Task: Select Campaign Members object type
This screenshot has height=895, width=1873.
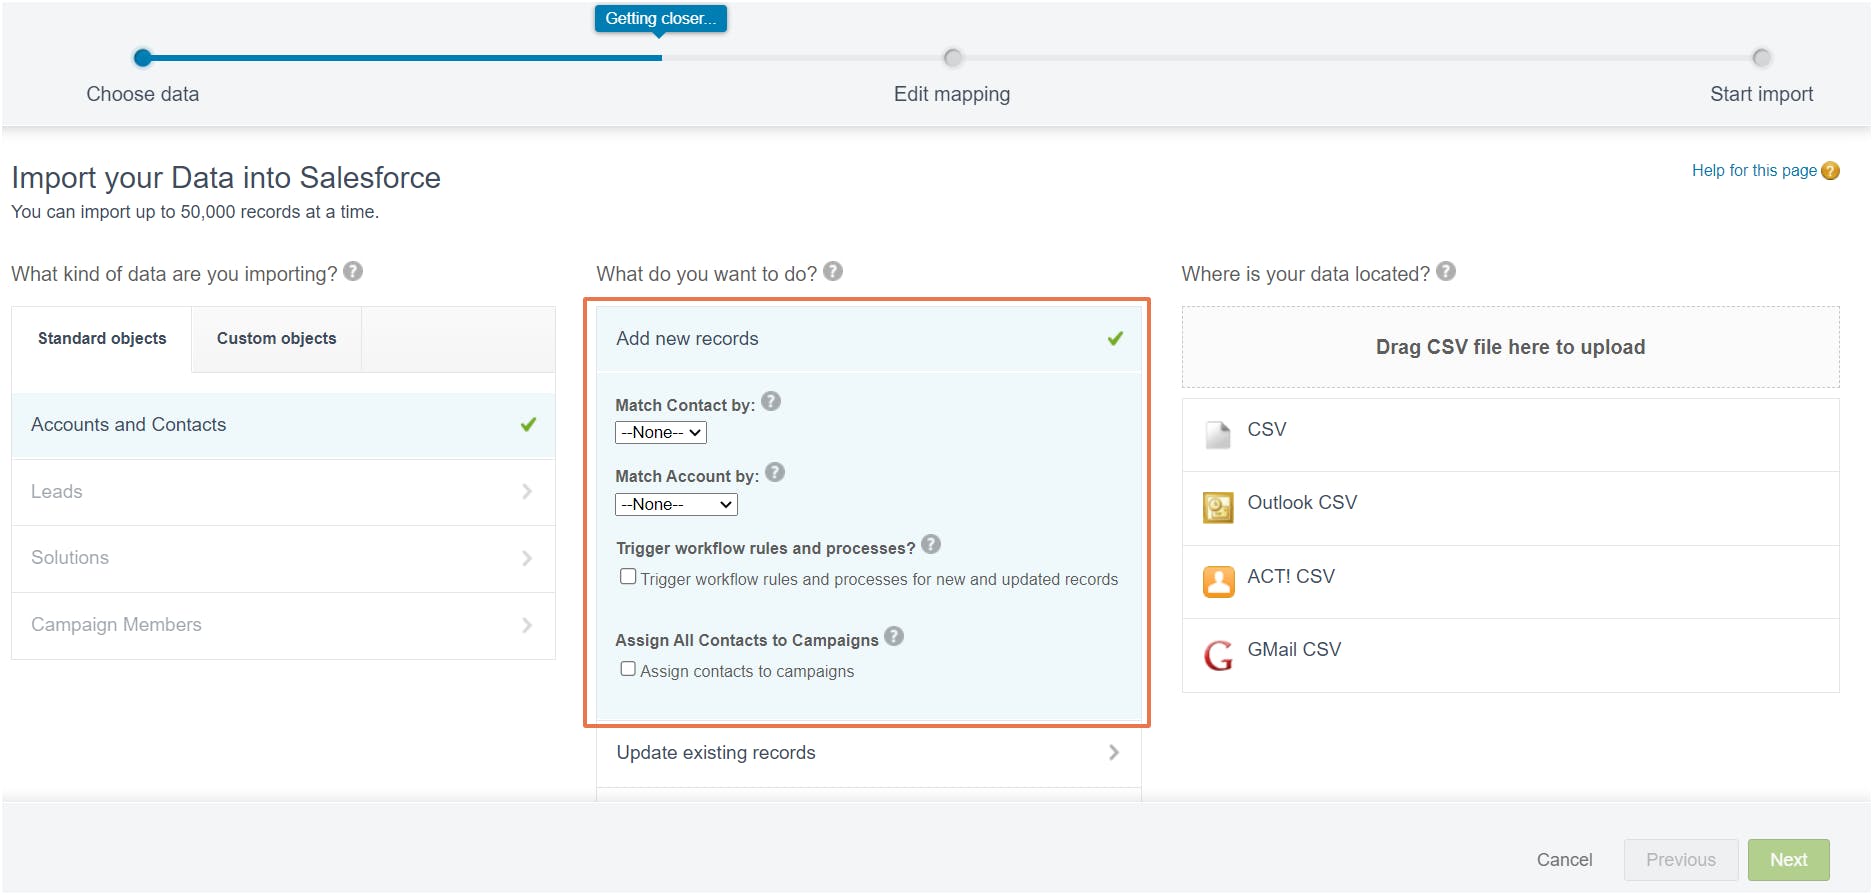Action: coord(283,625)
